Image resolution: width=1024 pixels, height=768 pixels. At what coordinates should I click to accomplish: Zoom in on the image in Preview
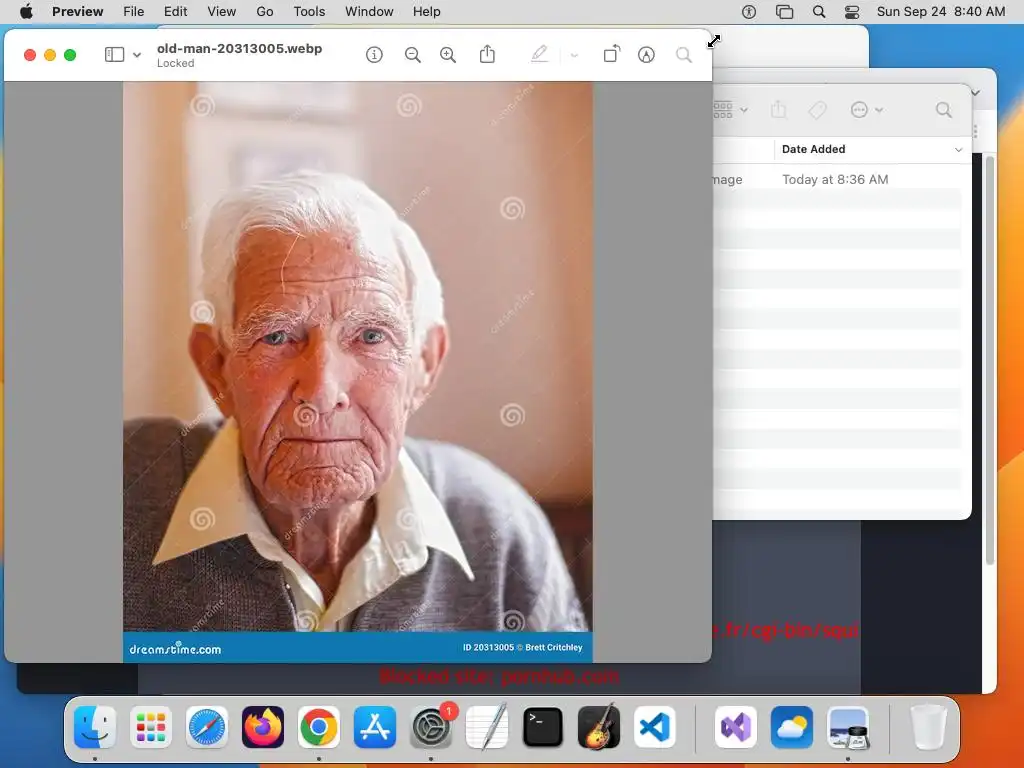tap(448, 55)
